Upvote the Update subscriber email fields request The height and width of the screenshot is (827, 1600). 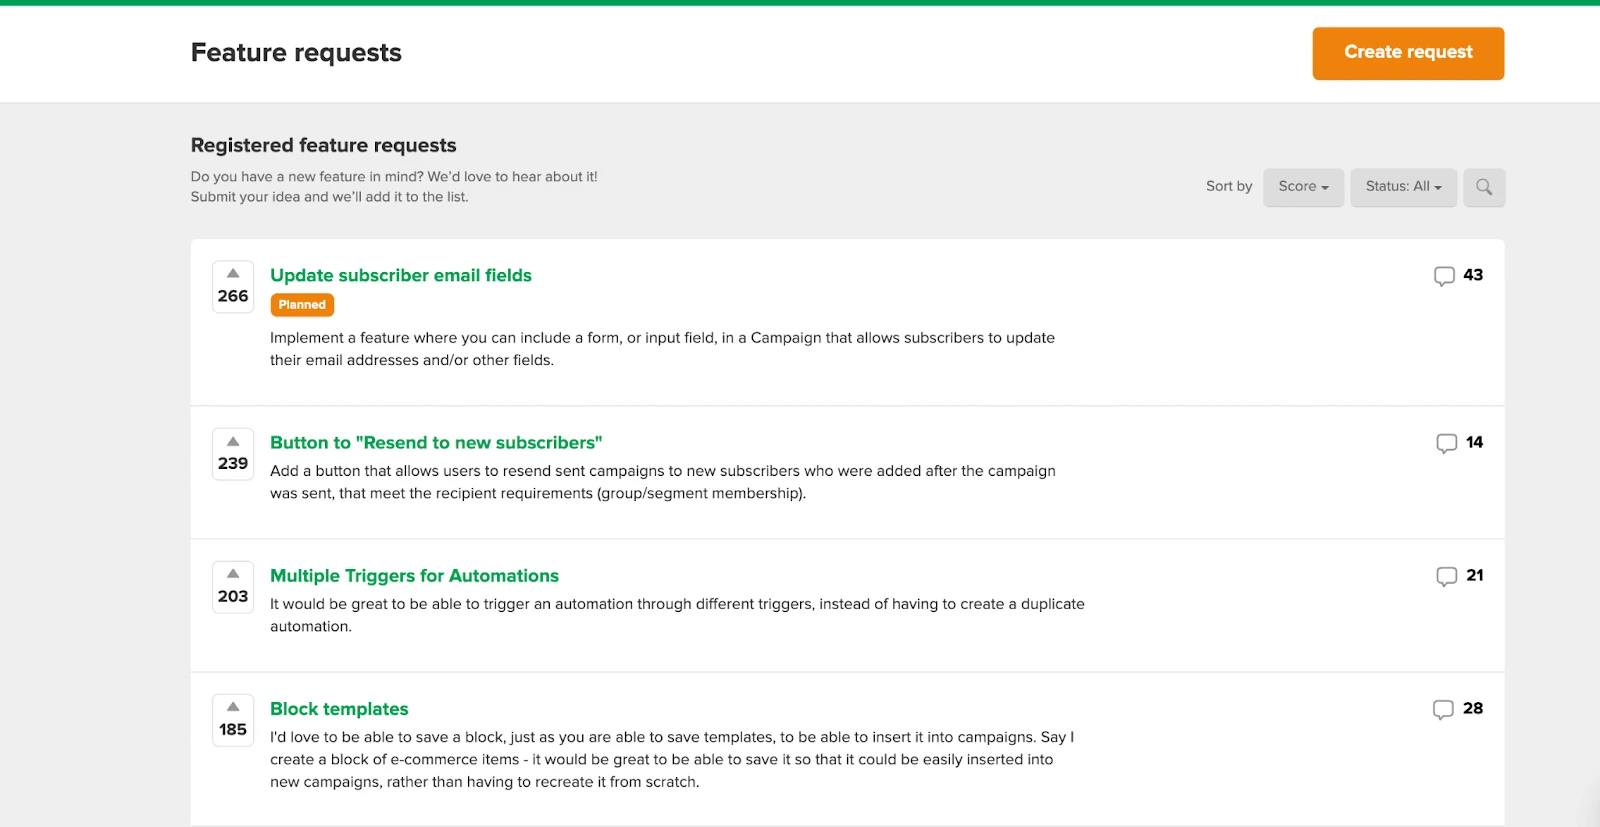click(233, 273)
